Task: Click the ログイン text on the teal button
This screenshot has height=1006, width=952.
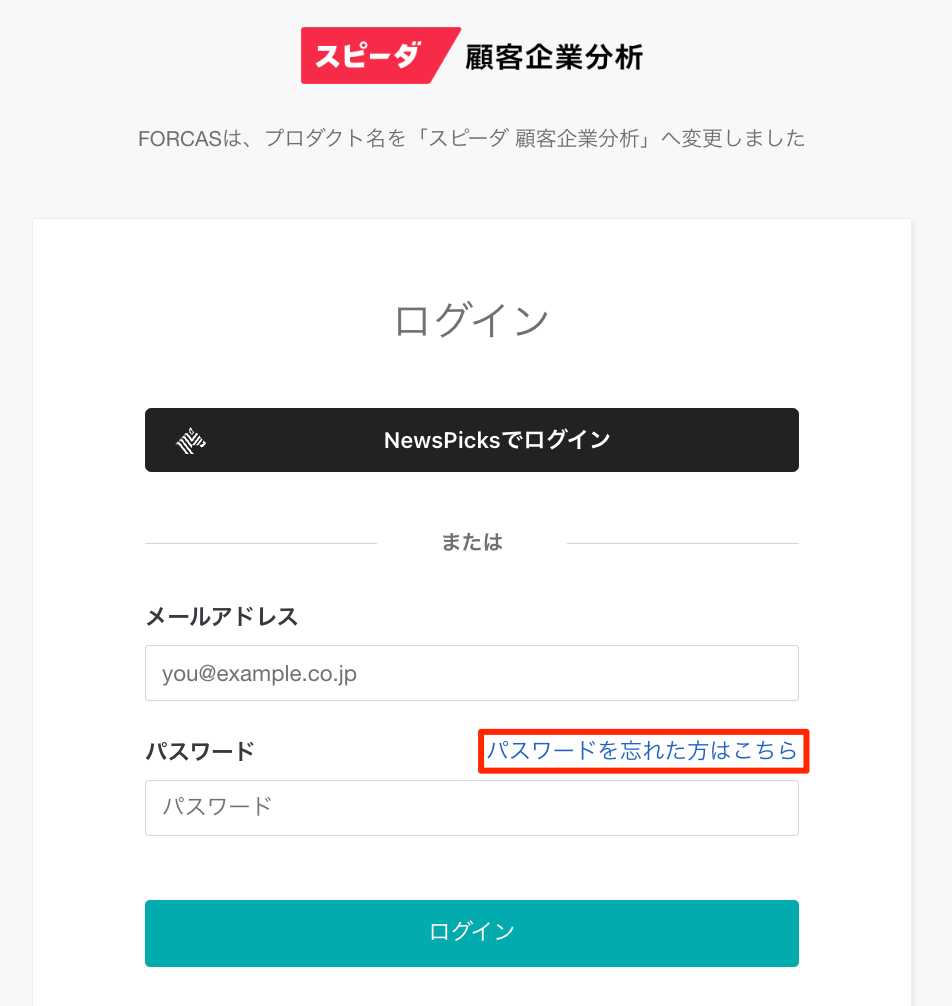Action: [472, 932]
